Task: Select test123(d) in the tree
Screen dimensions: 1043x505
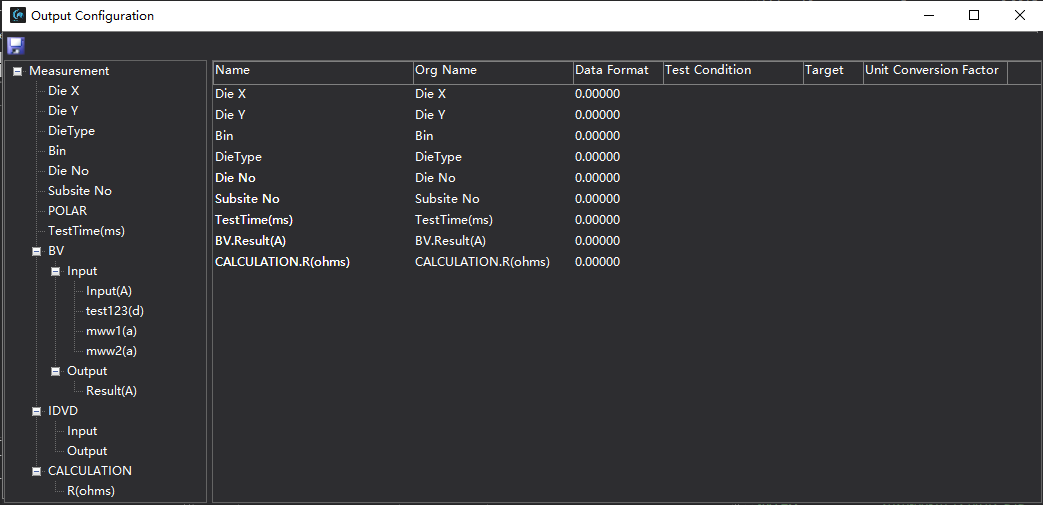Action: pyautogui.click(x=114, y=311)
